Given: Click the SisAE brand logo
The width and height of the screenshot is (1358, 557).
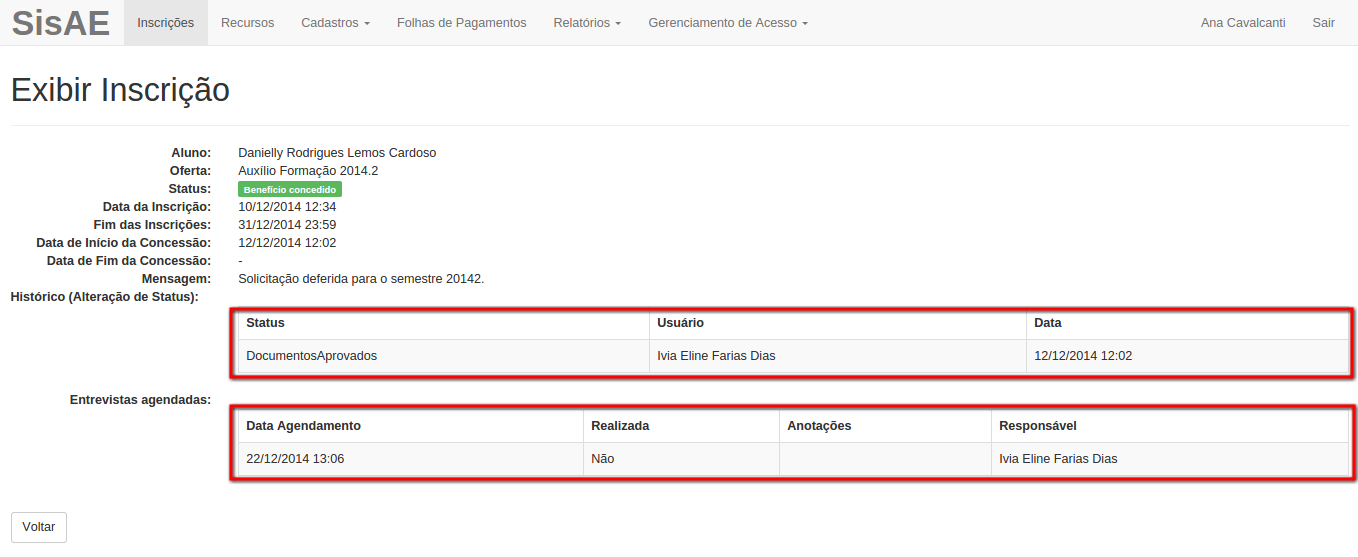Looking at the screenshot, I should click(61, 22).
